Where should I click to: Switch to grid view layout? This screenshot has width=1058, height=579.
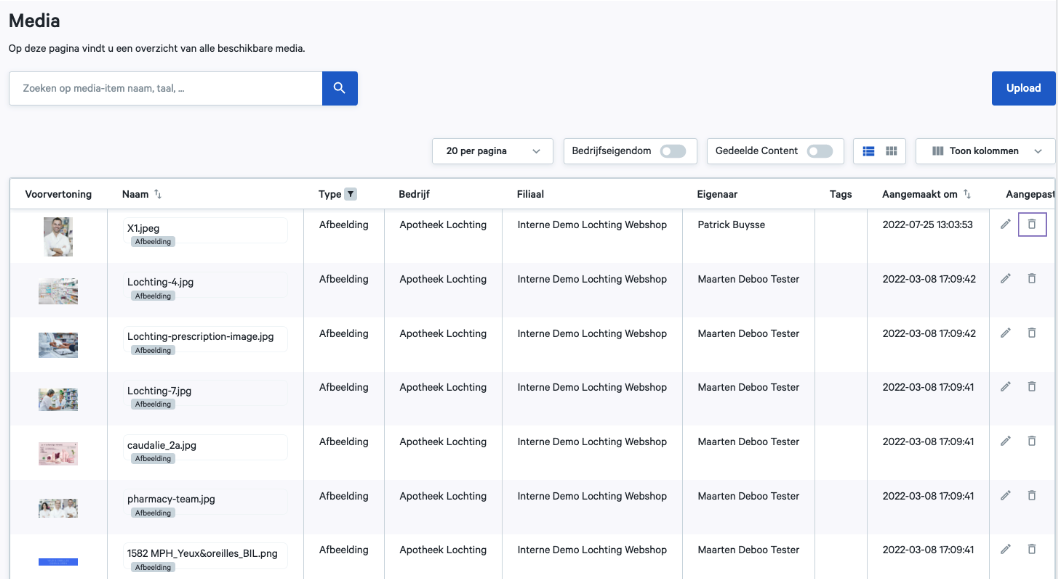point(891,151)
